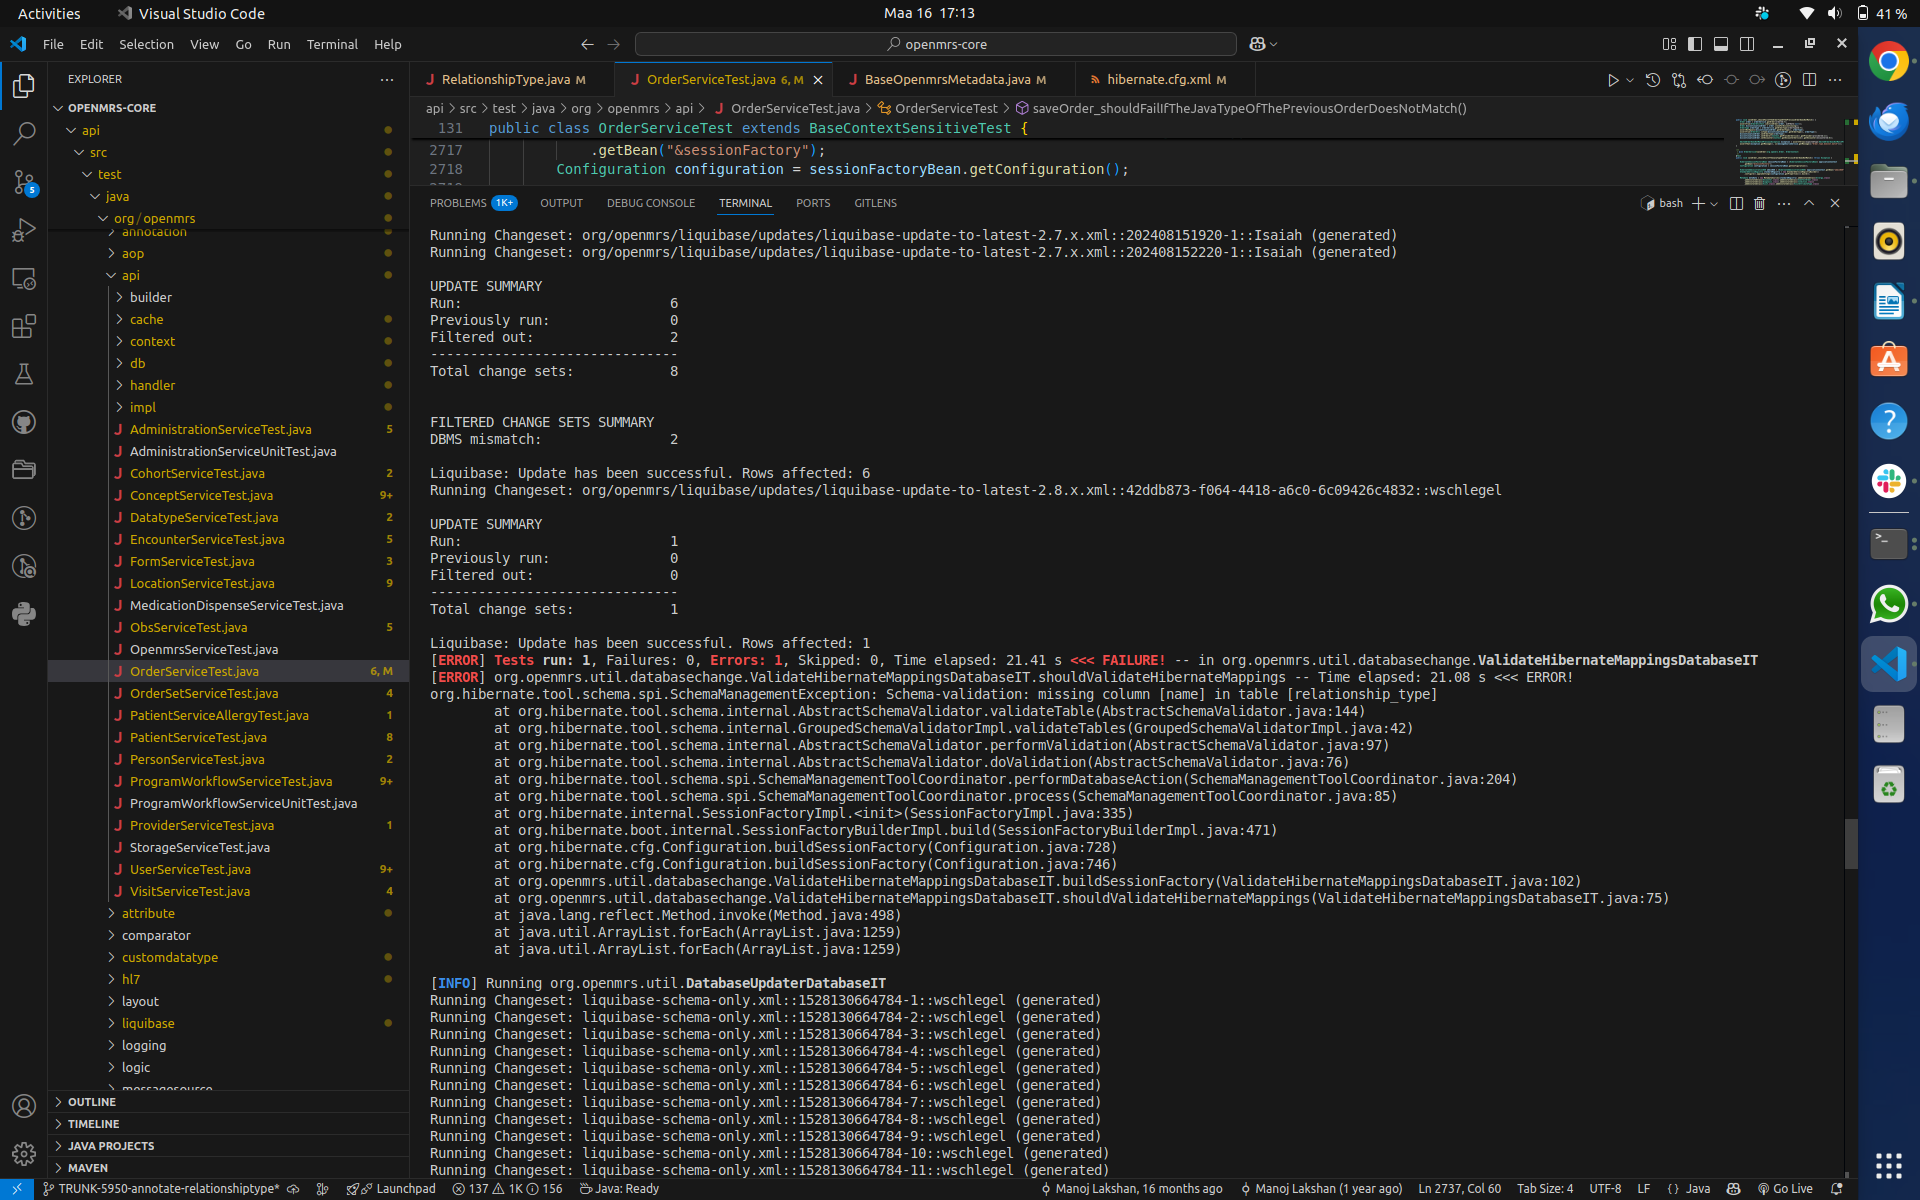Image resolution: width=1920 pixels, height=1200 pixels.
Task: Open Manage gear menu
Action: pos(24,1154)
